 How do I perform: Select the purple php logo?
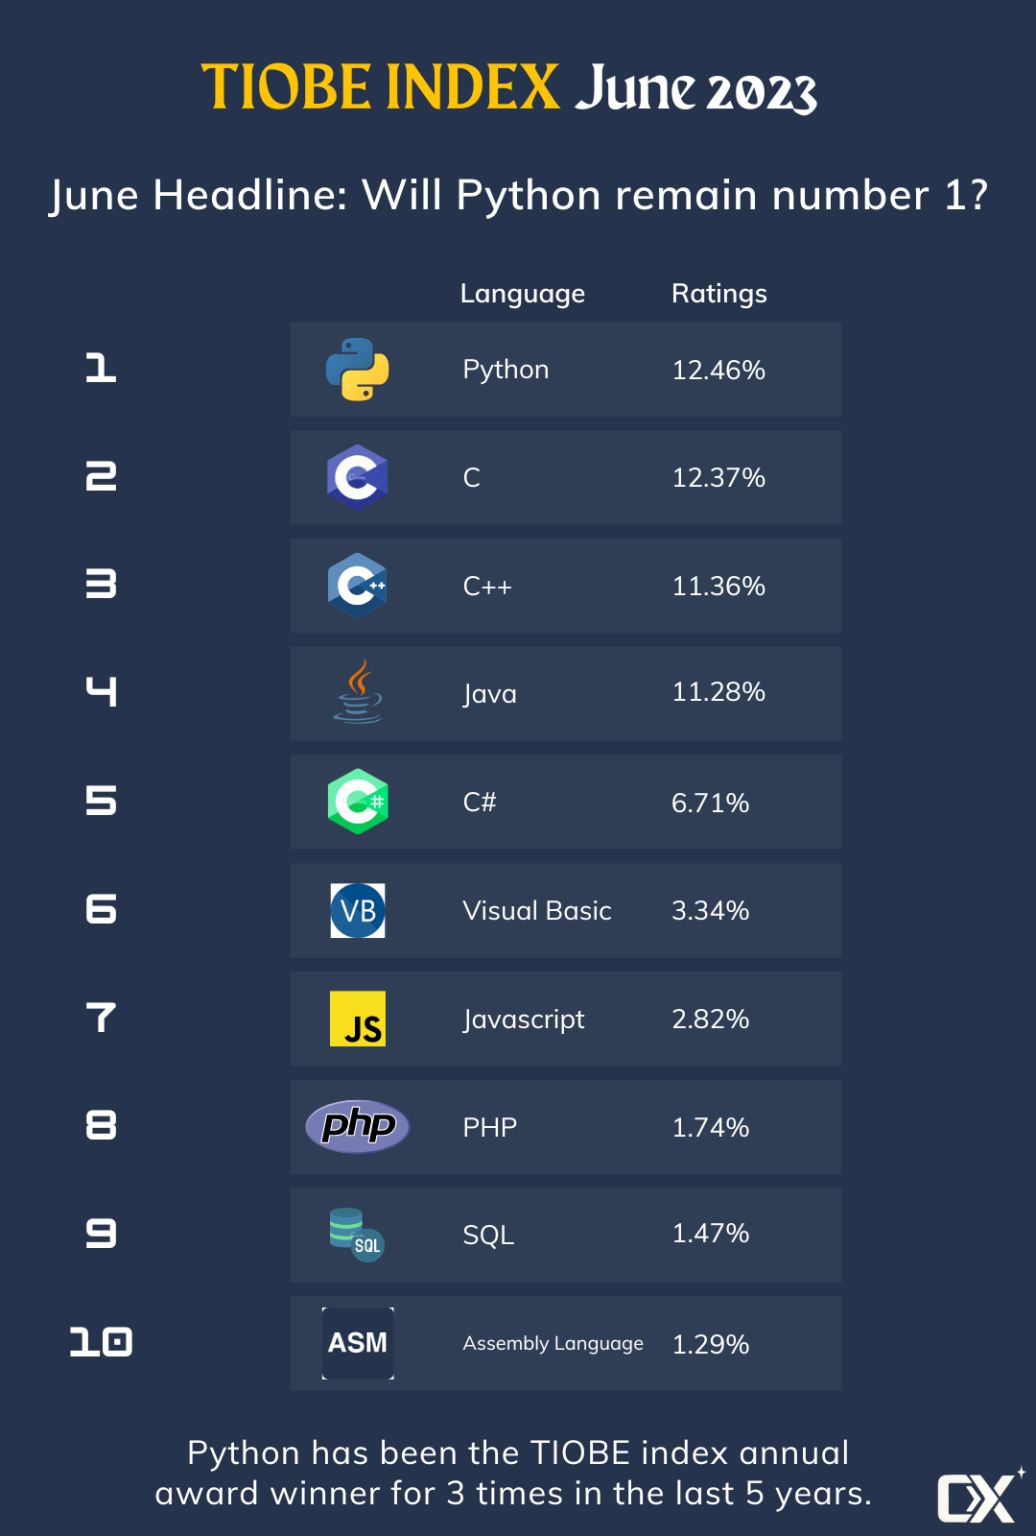pyautogui.click(x=357, y=1126)
